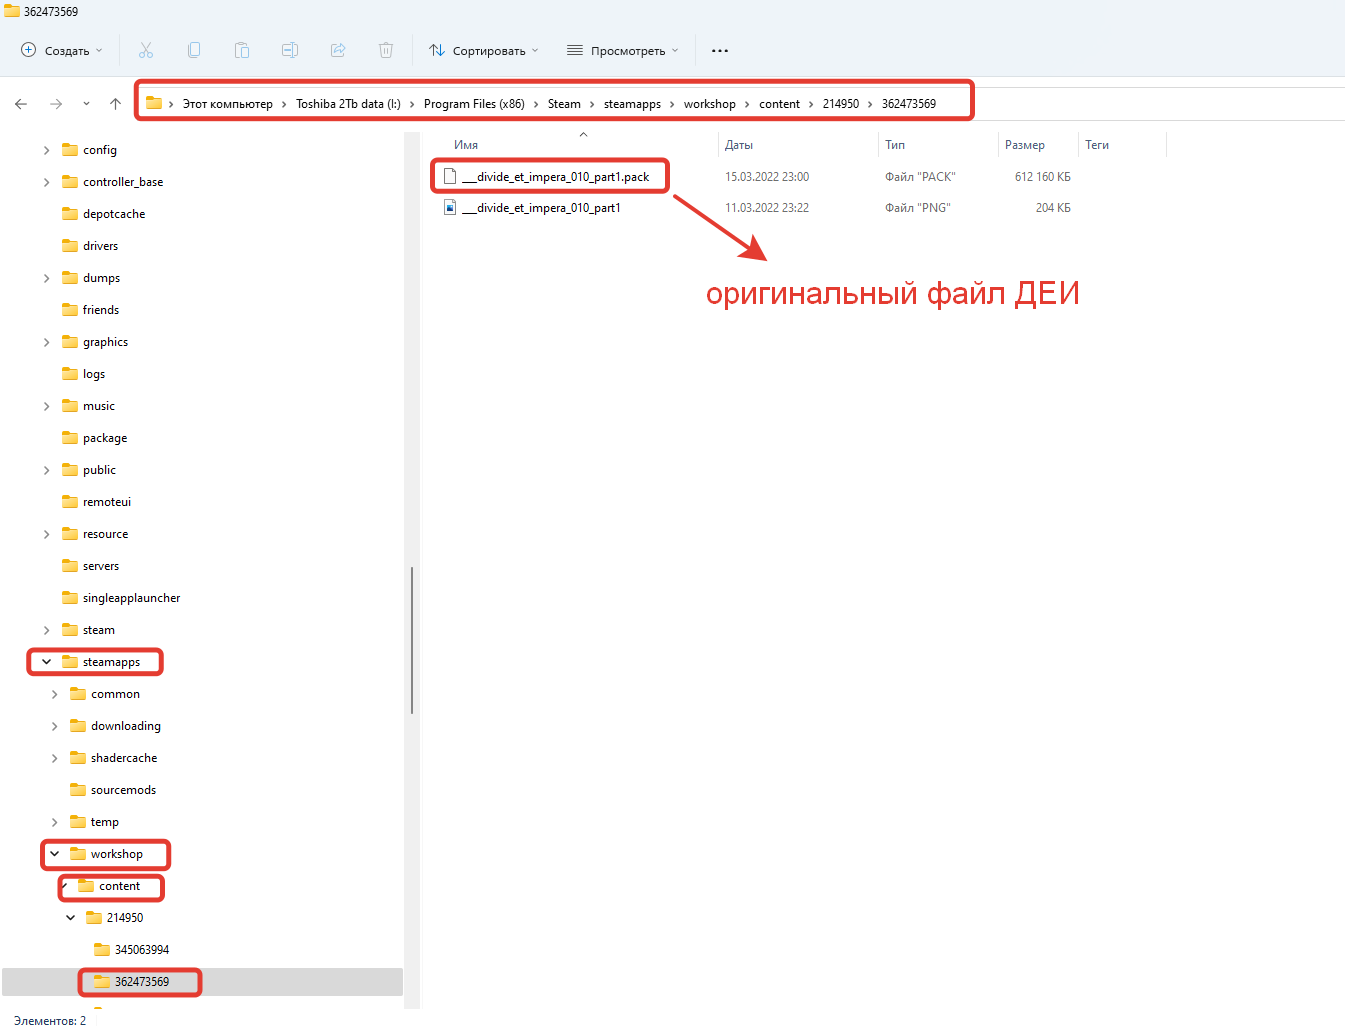This screenshot has height=1032, width=1345.
Task: Click the folder icon in address bar
Action: [x=154, y=103]
